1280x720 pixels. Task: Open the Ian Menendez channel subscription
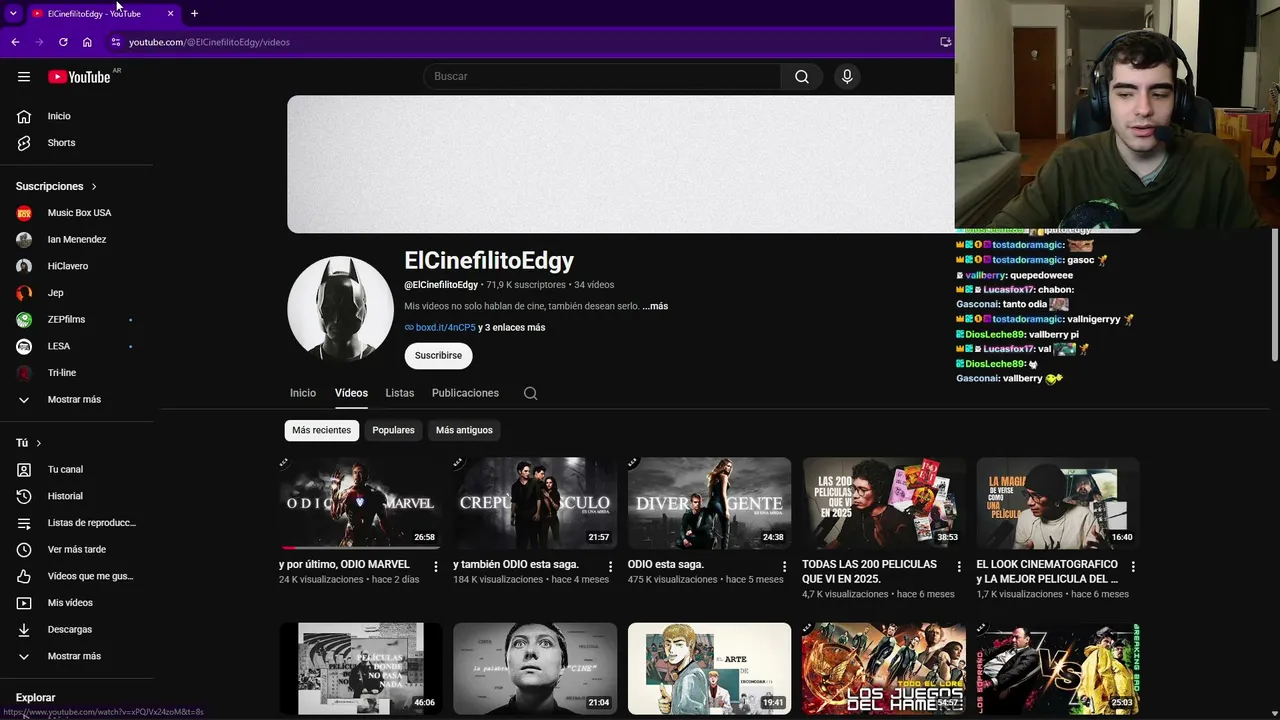point(77,240)
